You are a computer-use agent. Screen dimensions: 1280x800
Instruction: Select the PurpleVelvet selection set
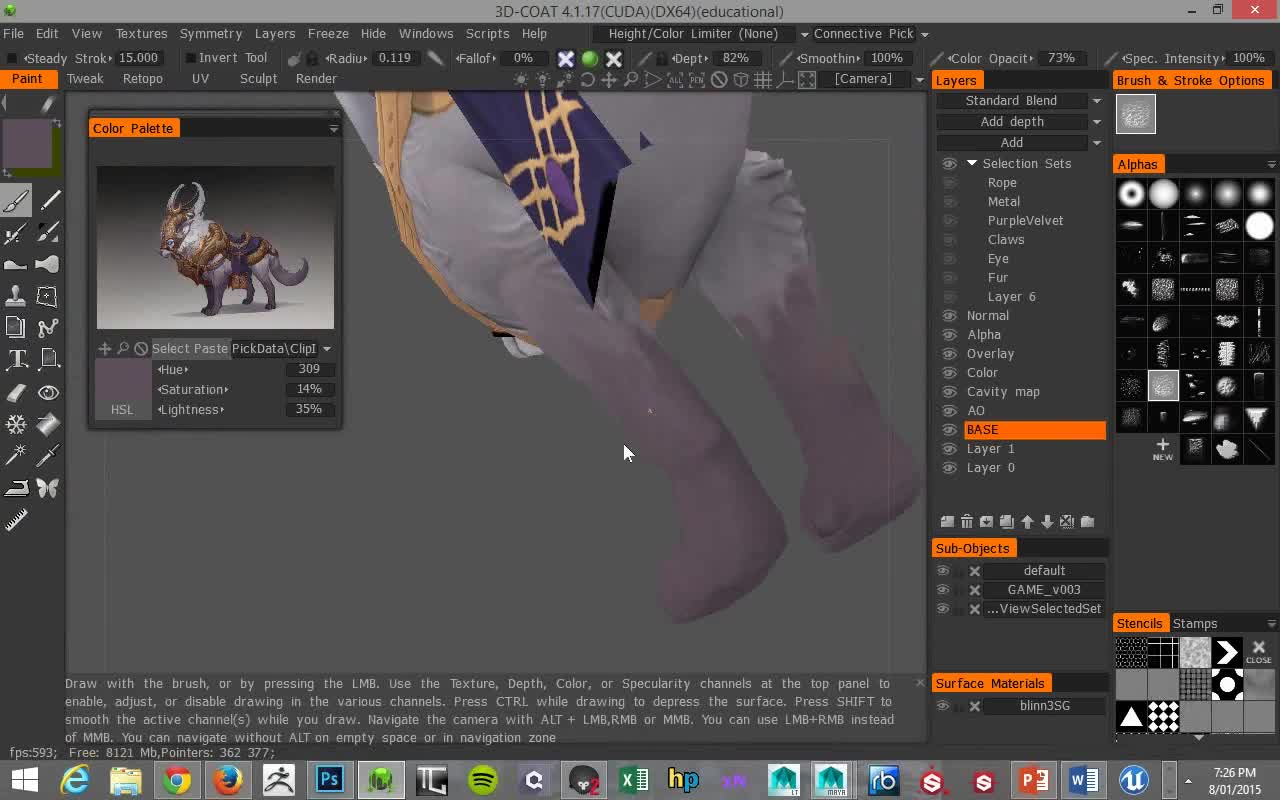(1025, 221)
